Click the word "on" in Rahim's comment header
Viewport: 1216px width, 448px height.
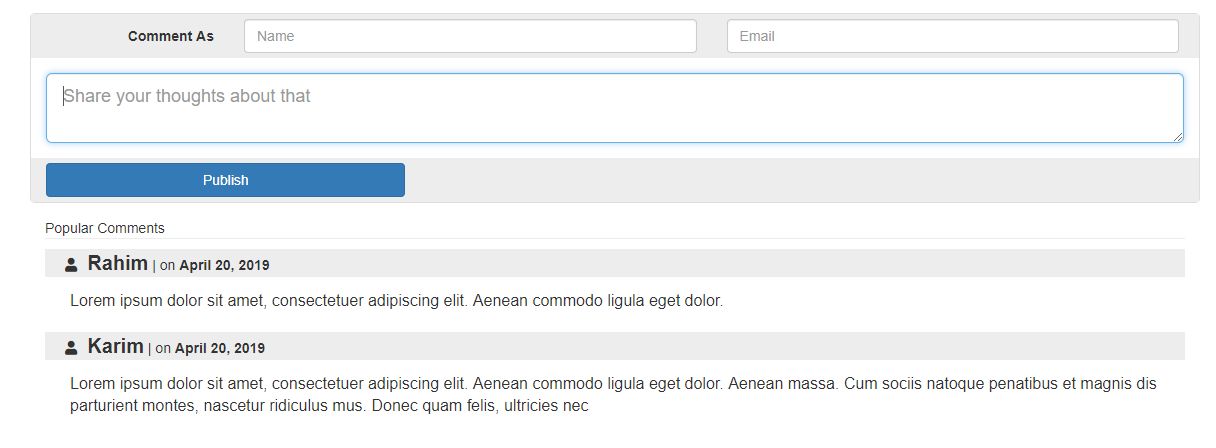click(167, 266)
